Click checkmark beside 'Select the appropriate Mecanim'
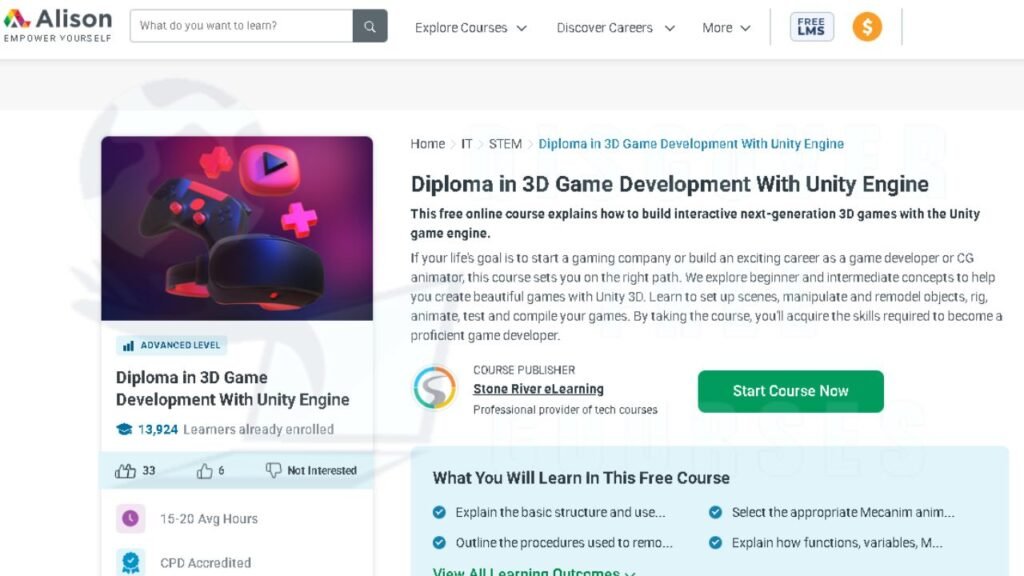 tap(715, 512)
